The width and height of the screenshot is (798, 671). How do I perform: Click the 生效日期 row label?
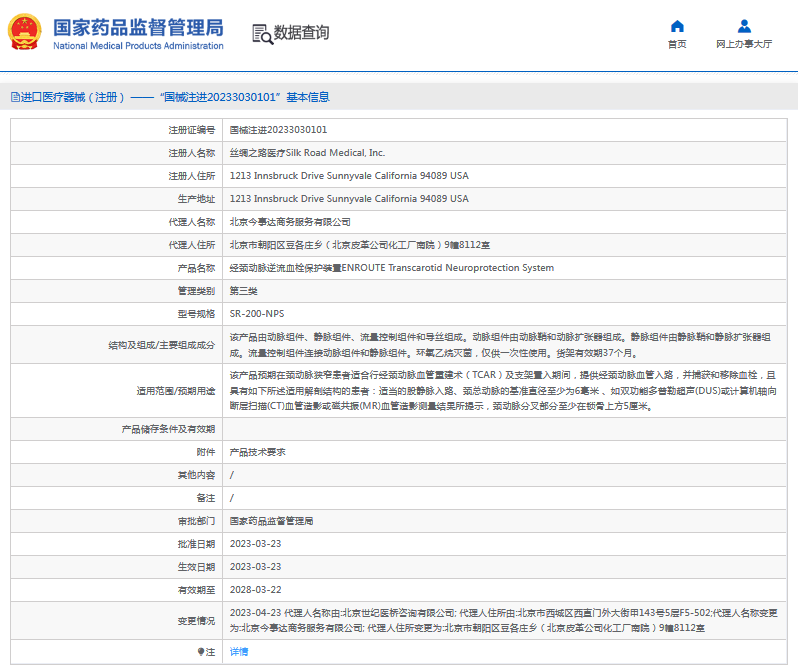click(196, 567)
